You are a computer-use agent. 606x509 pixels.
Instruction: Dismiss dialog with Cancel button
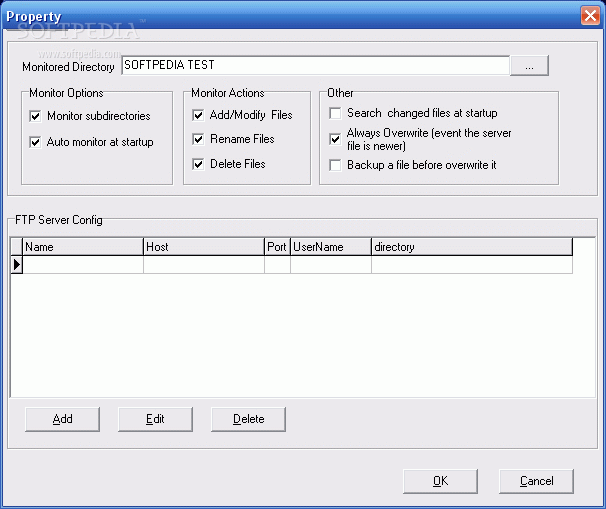click(536, 481)
